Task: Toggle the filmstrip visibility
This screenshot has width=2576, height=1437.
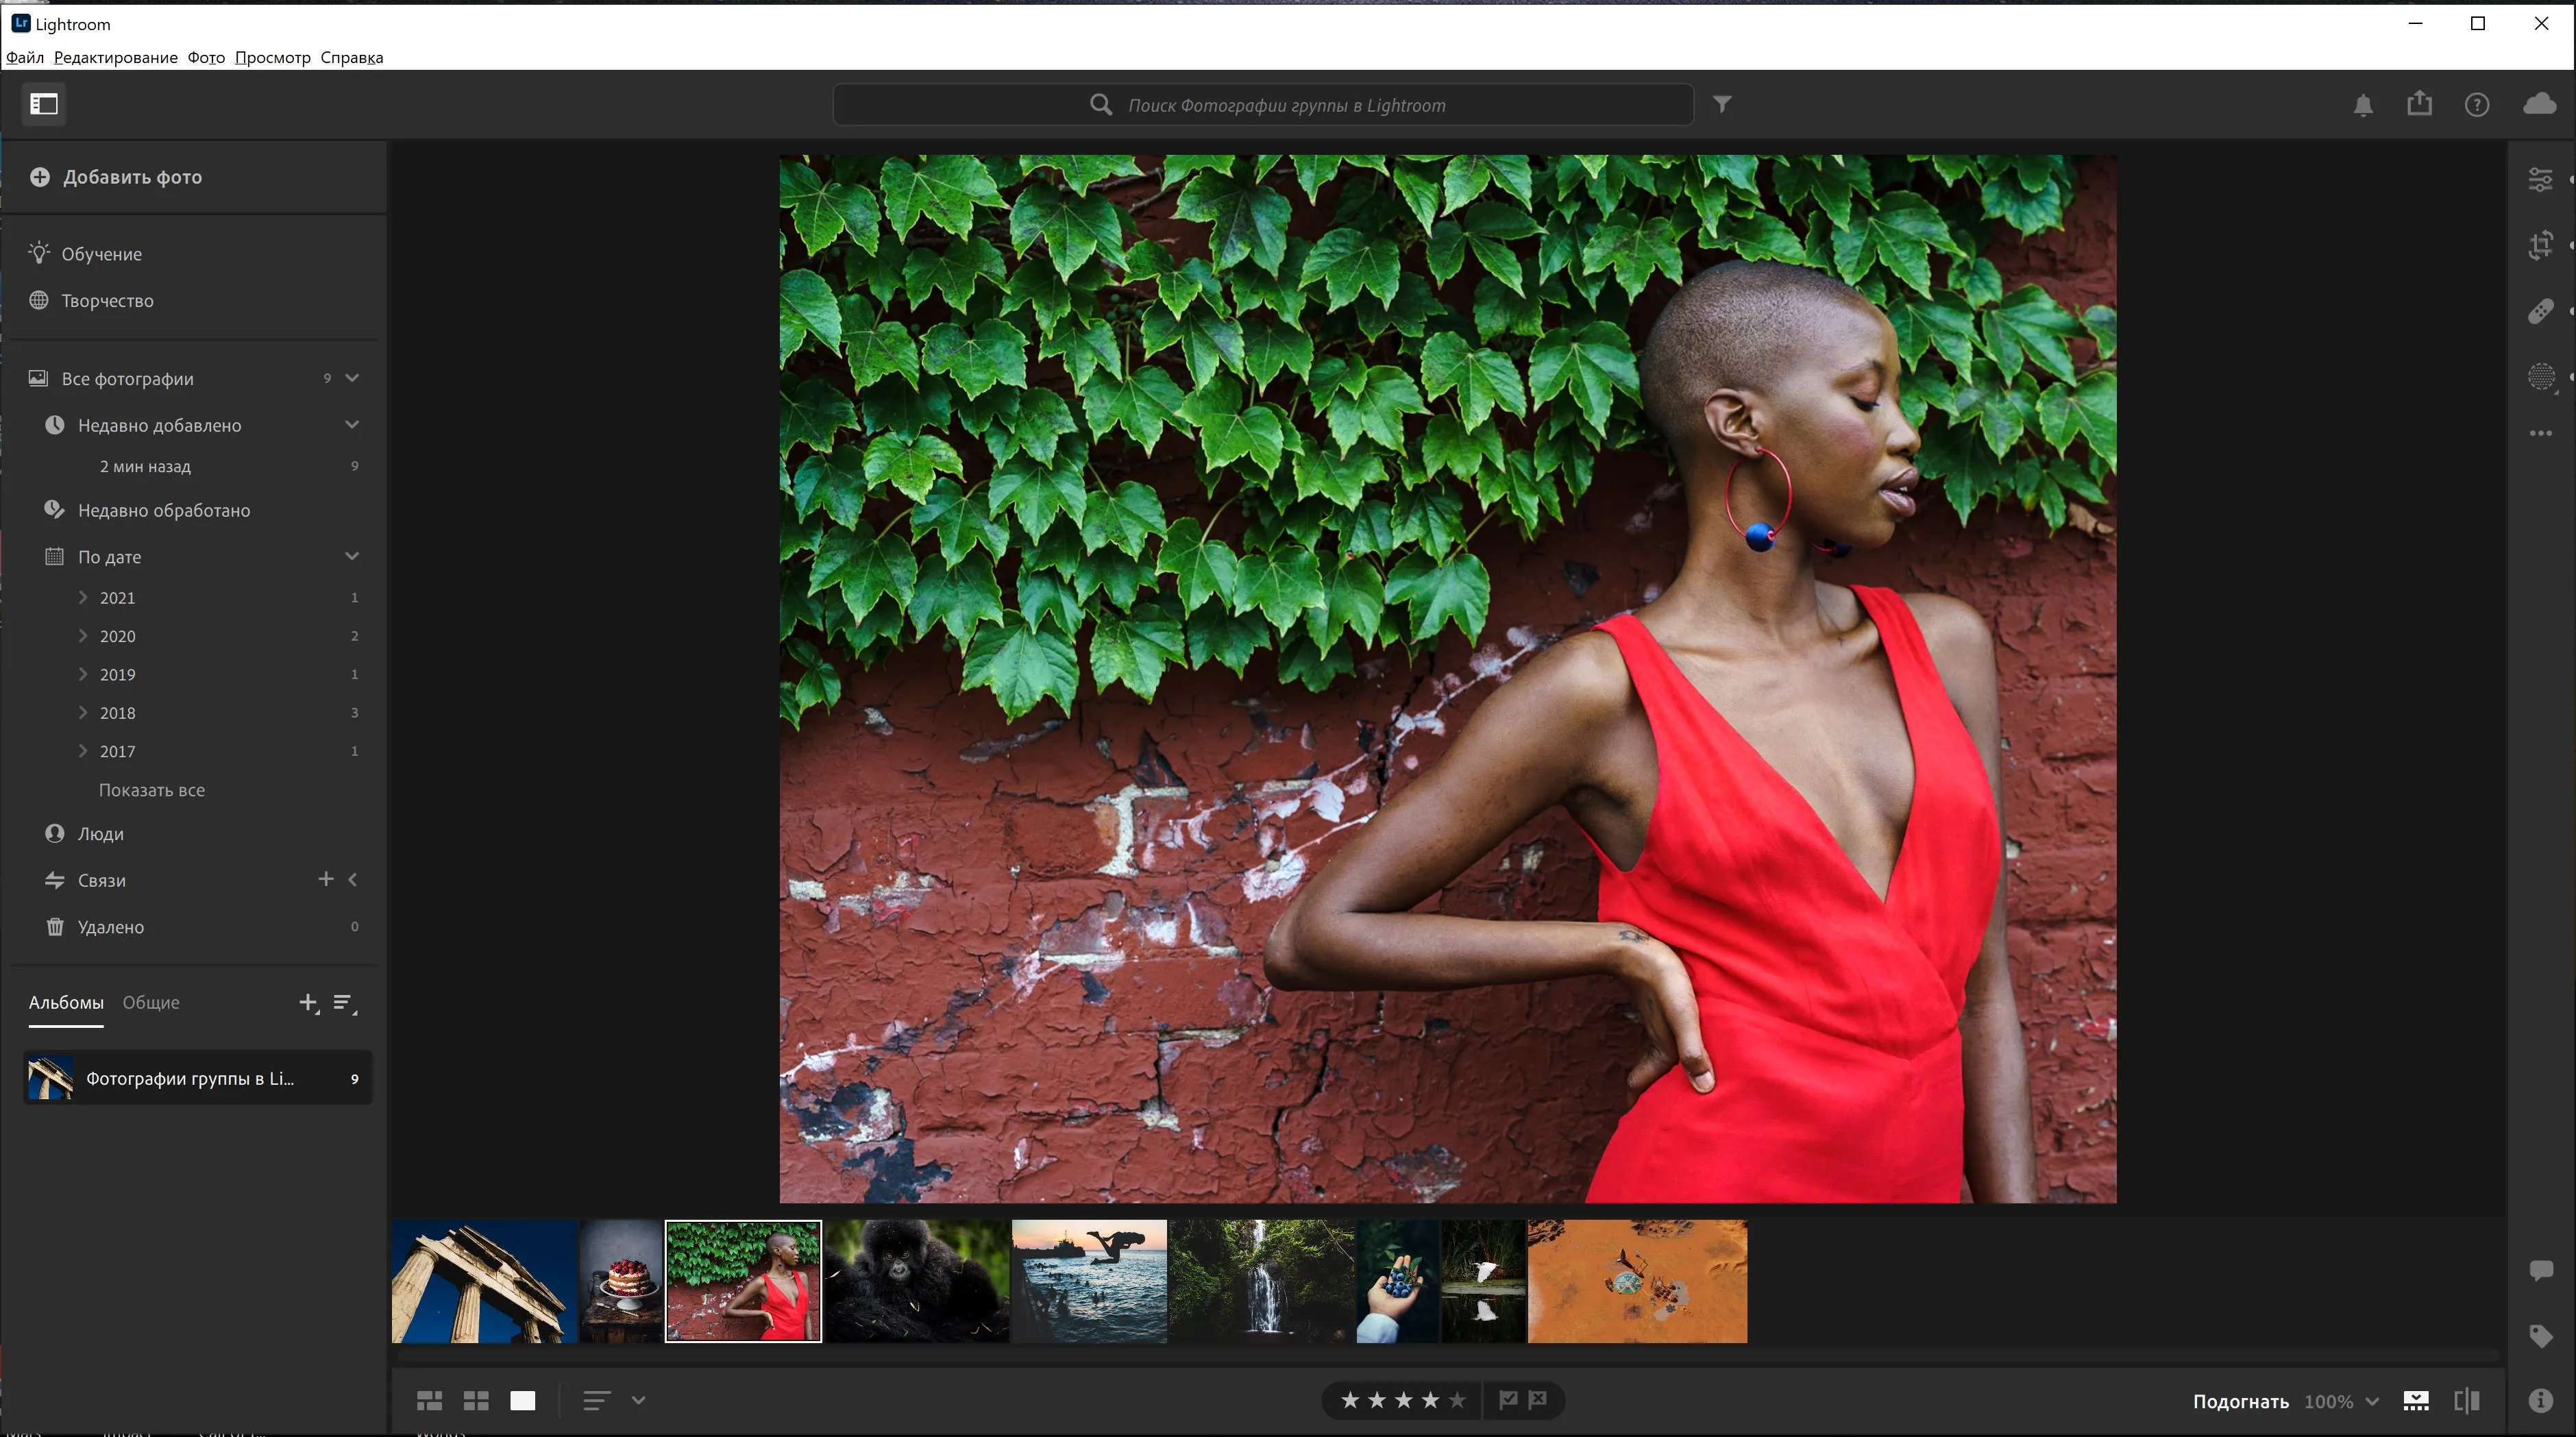Action: 2416,1400
